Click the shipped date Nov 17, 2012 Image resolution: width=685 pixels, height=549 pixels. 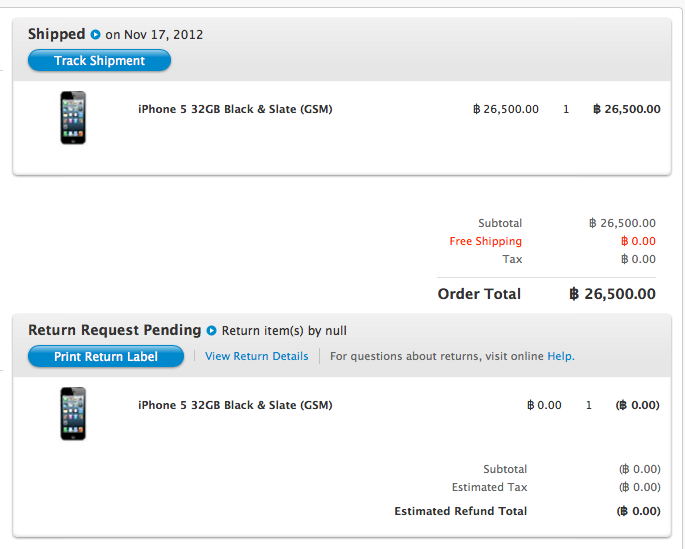click(x=163, y=35)
